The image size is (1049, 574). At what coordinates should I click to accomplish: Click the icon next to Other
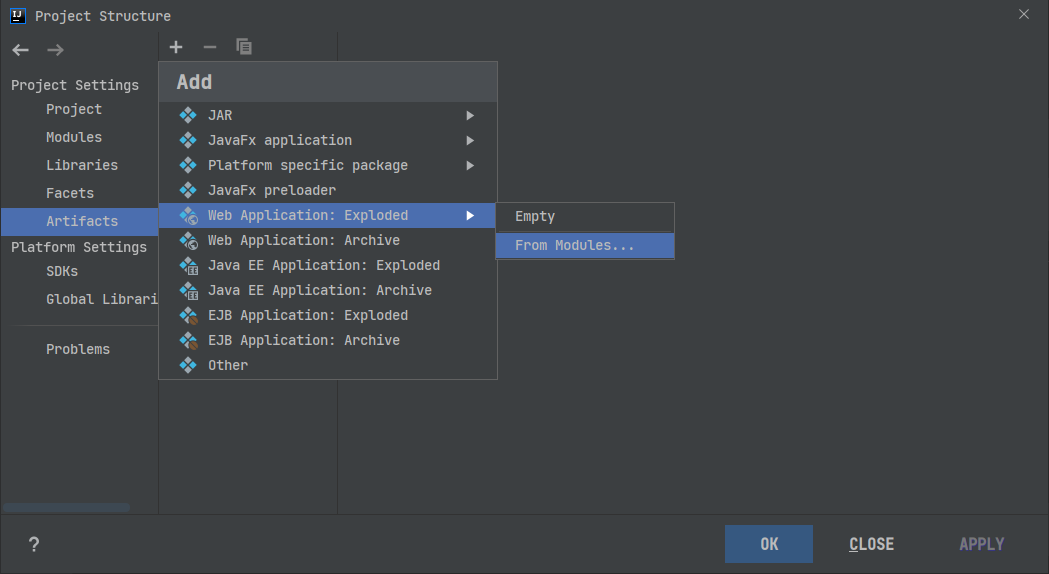tap(188, 365)
